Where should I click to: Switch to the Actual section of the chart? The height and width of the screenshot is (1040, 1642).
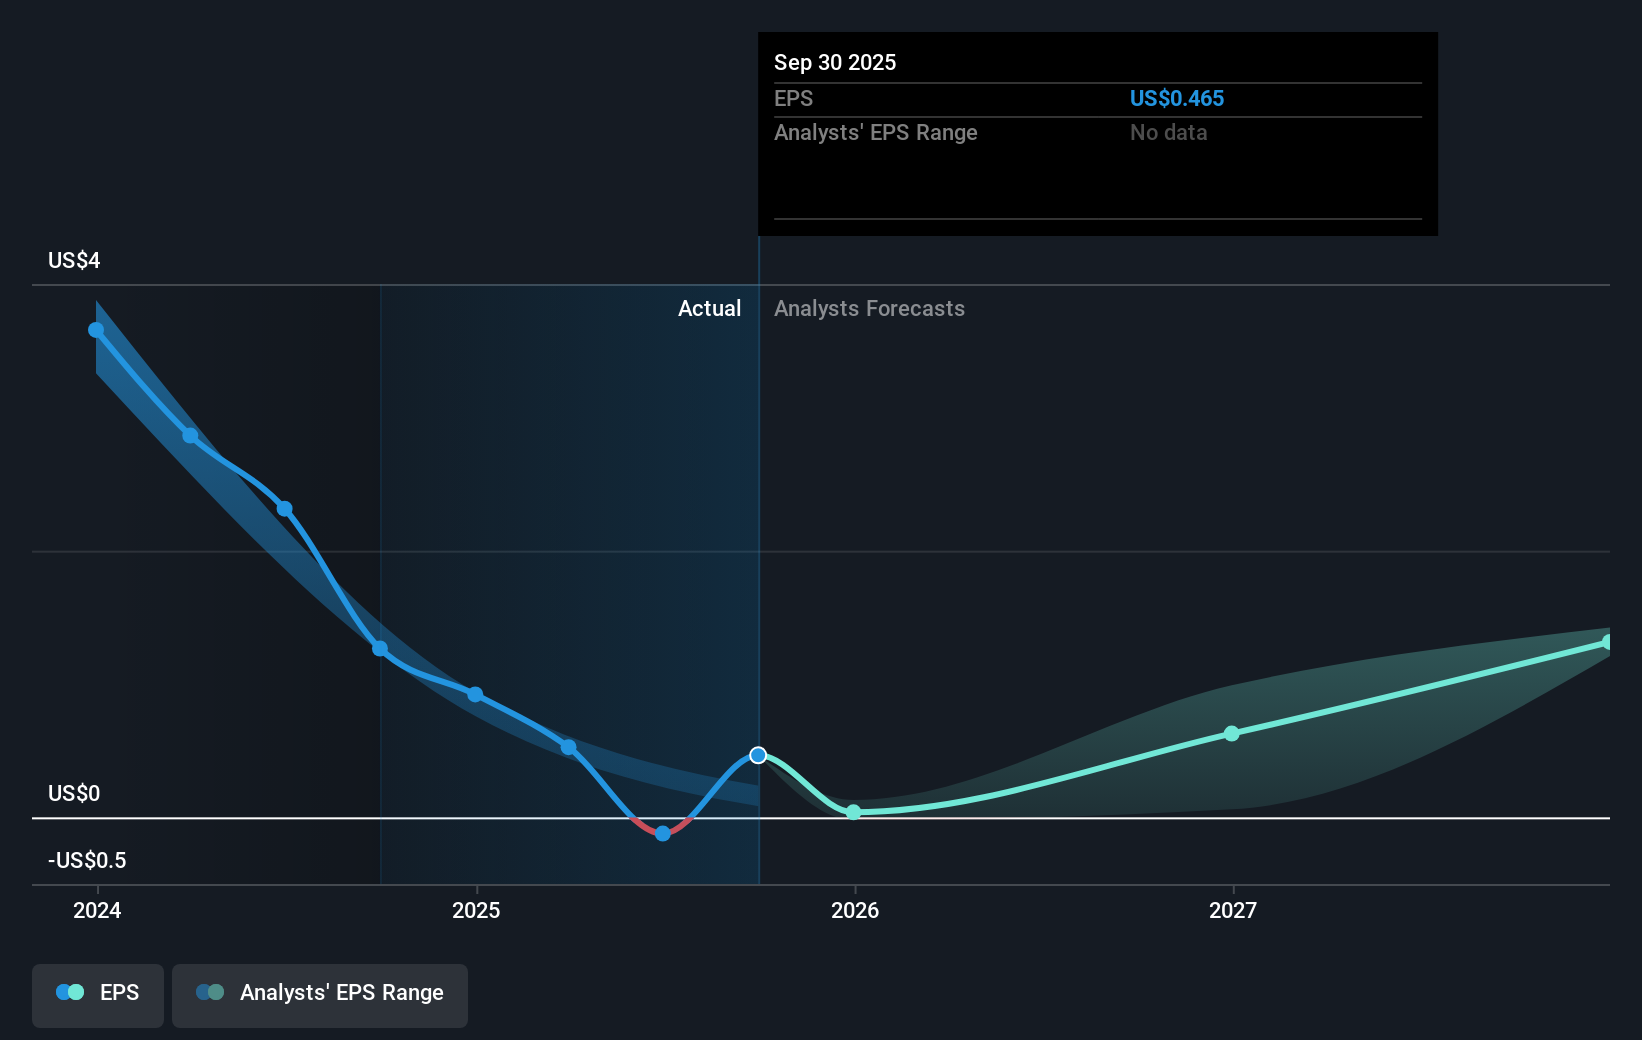[710, 308]
